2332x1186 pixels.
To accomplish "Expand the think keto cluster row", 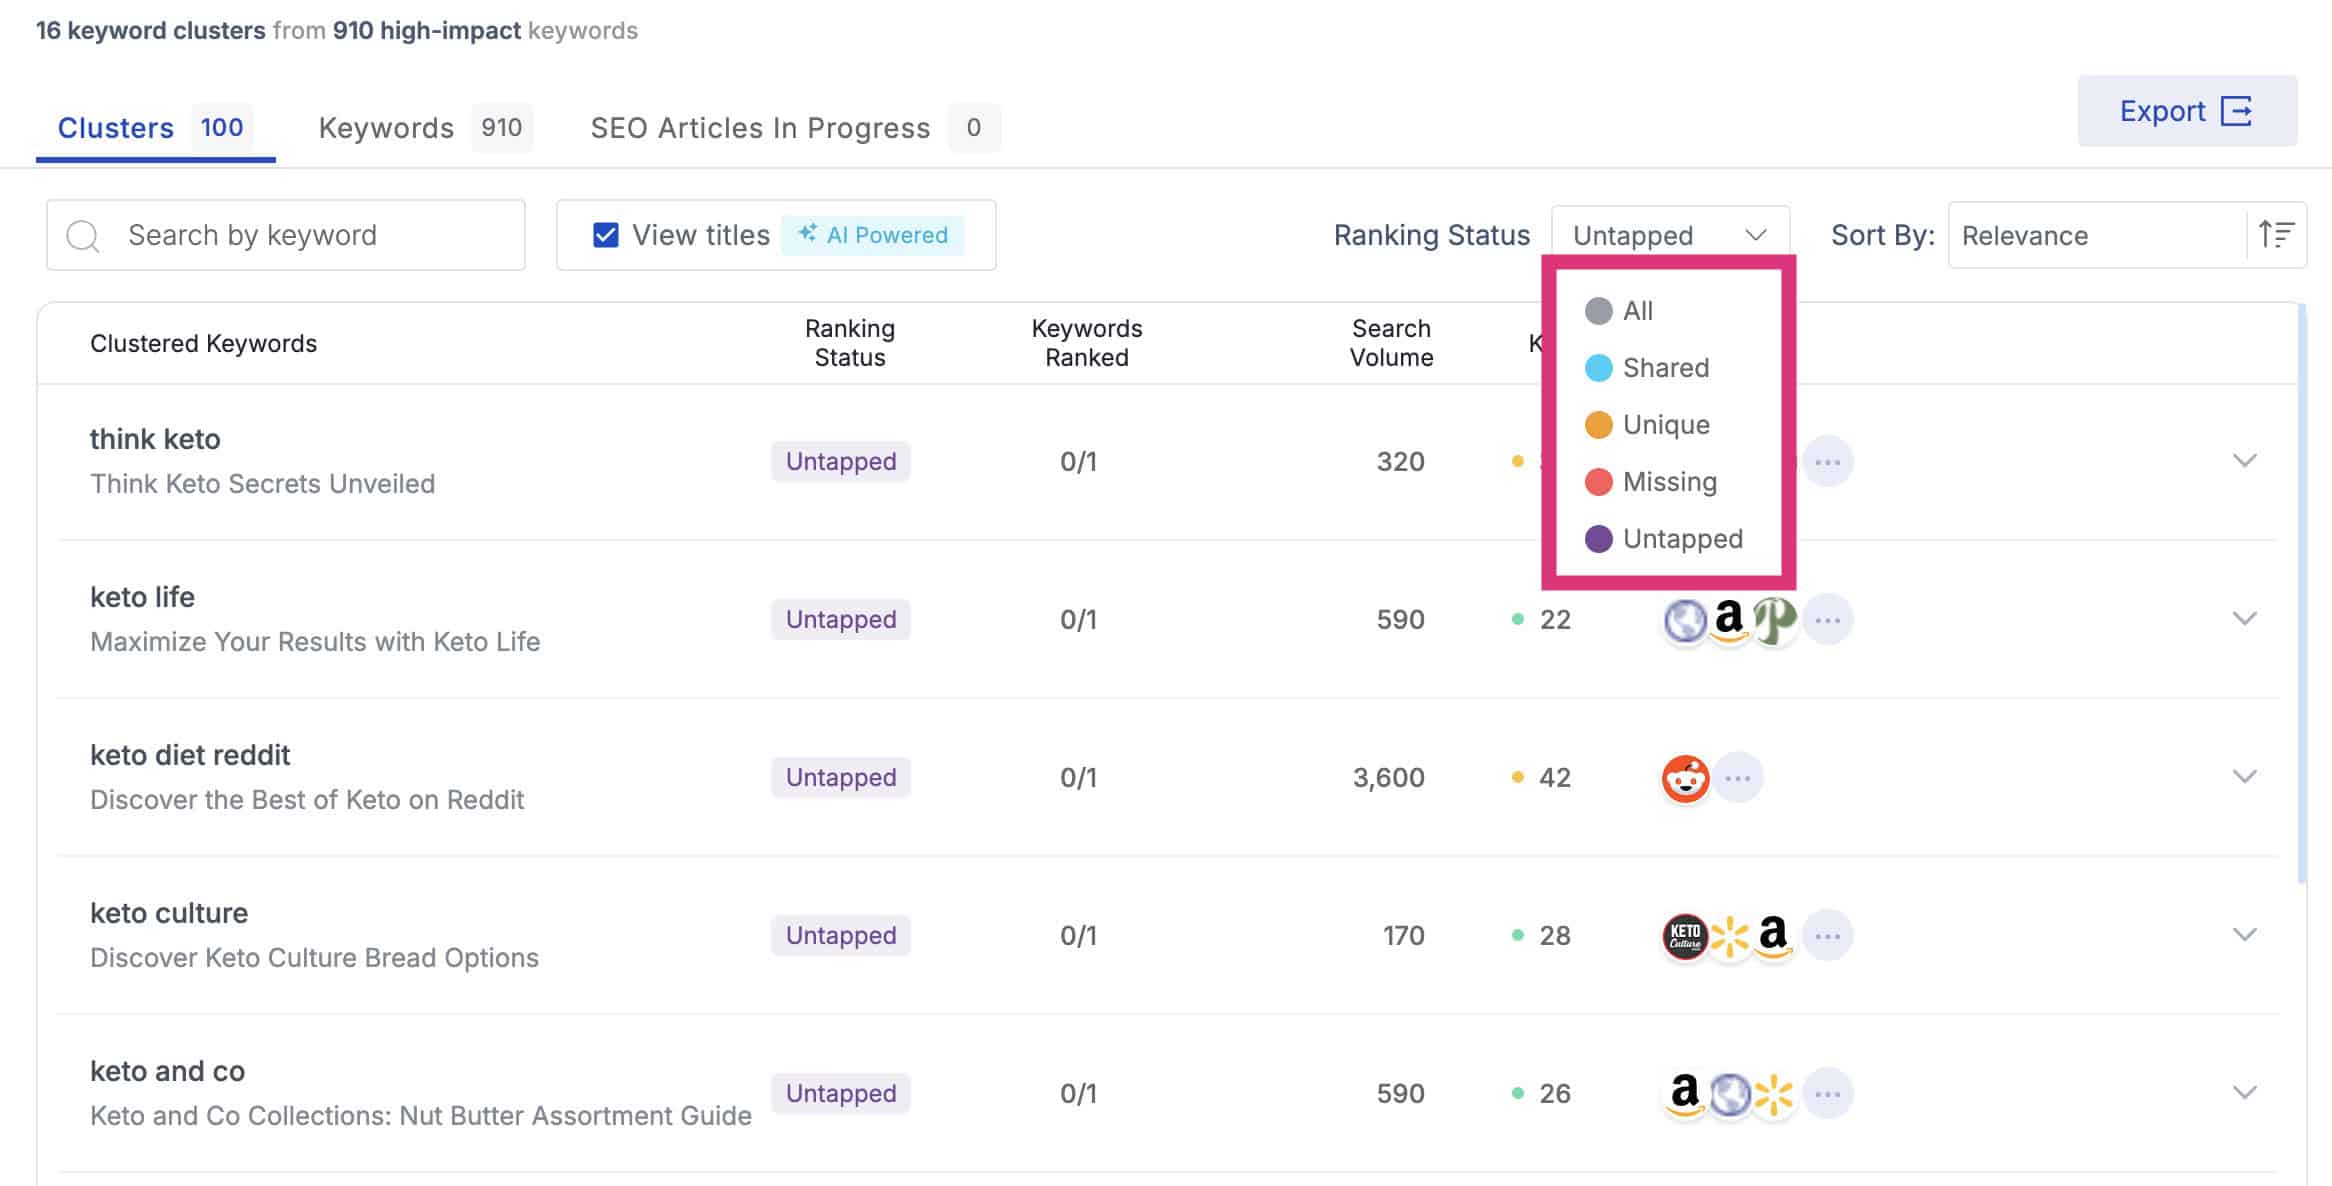I will pyautogui.click(x=2245, y=461).
